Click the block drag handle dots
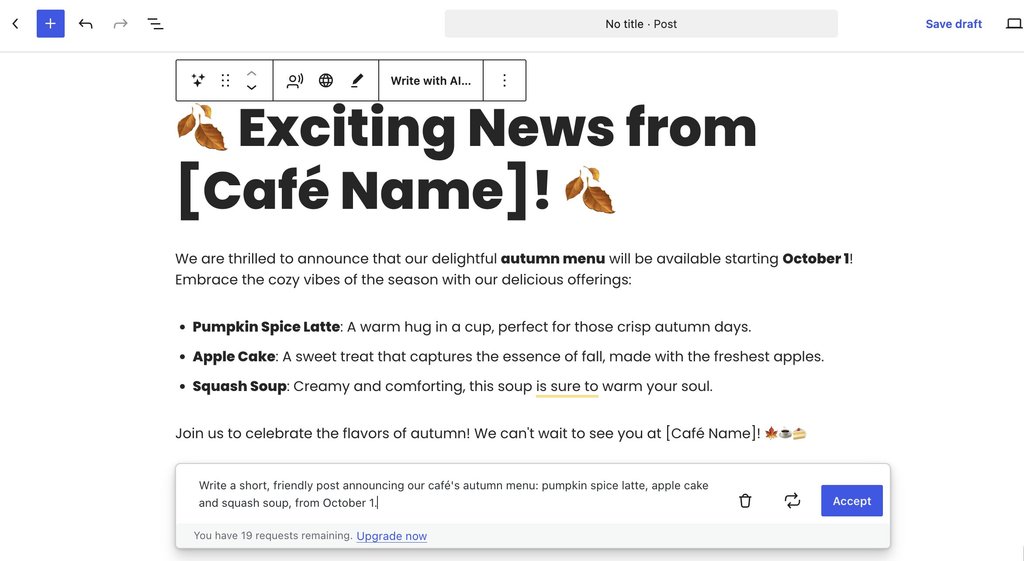 click(x=225, y=80)
